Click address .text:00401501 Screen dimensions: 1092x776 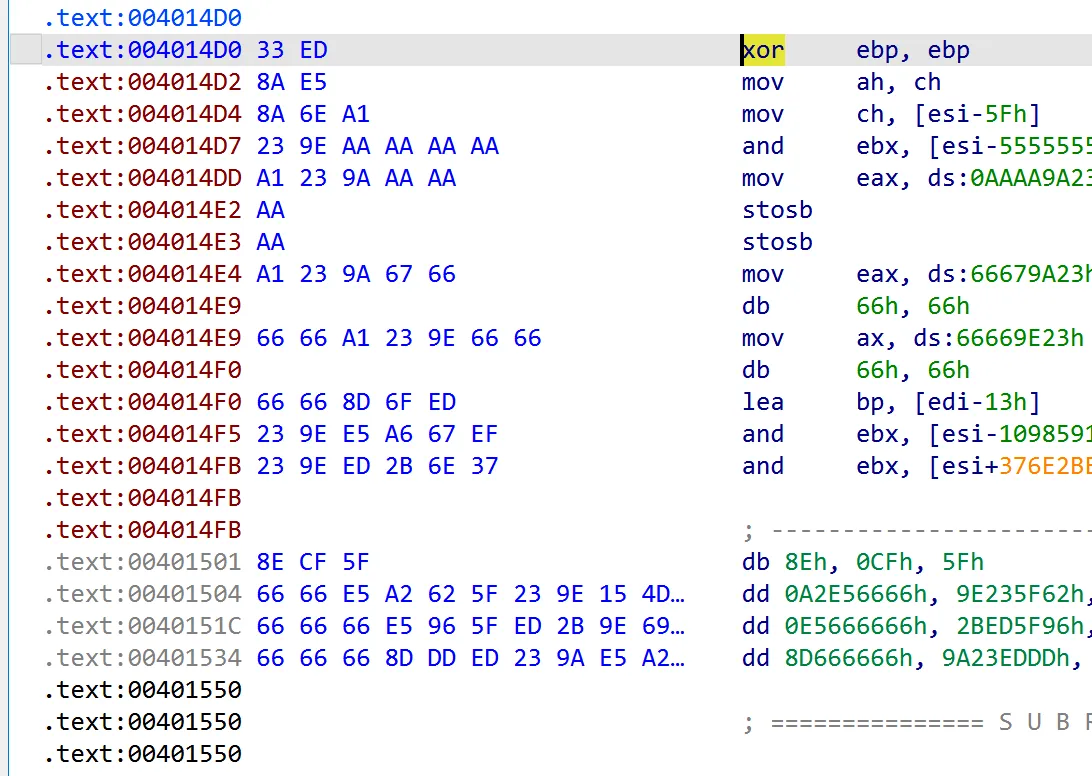[x=143, y=562]
